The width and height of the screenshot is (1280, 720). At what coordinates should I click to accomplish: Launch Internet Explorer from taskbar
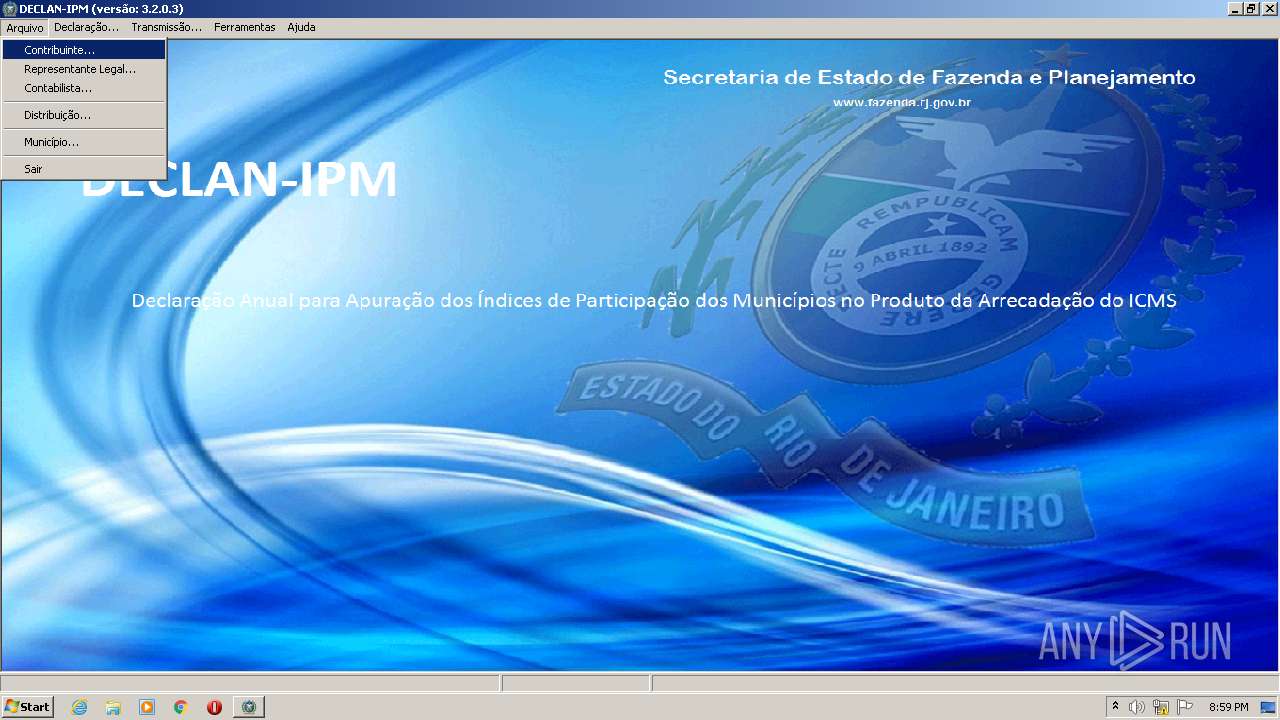tap(79, 707)
